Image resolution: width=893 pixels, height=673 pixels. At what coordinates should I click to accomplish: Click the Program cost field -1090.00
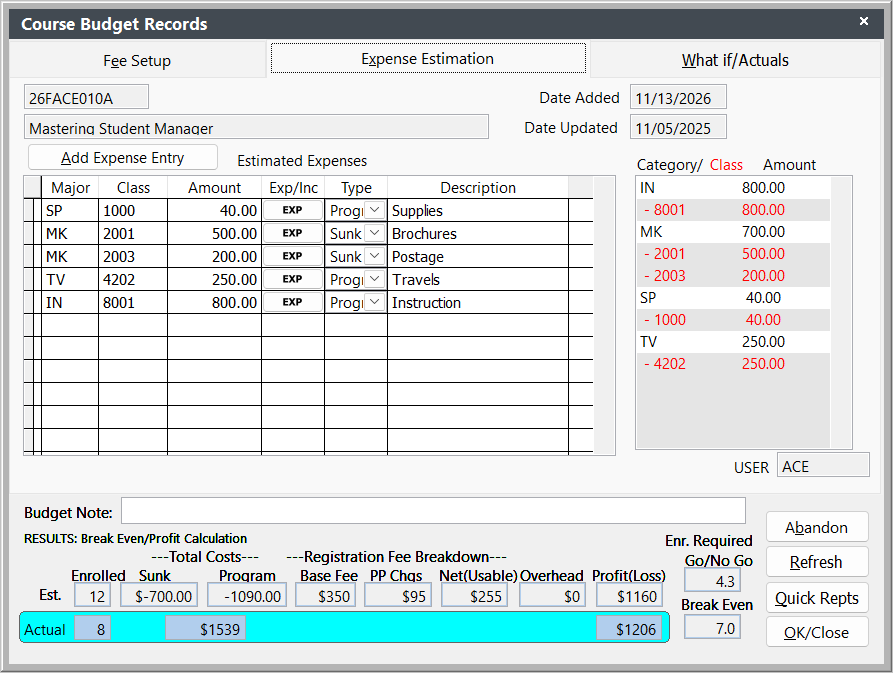247,596
